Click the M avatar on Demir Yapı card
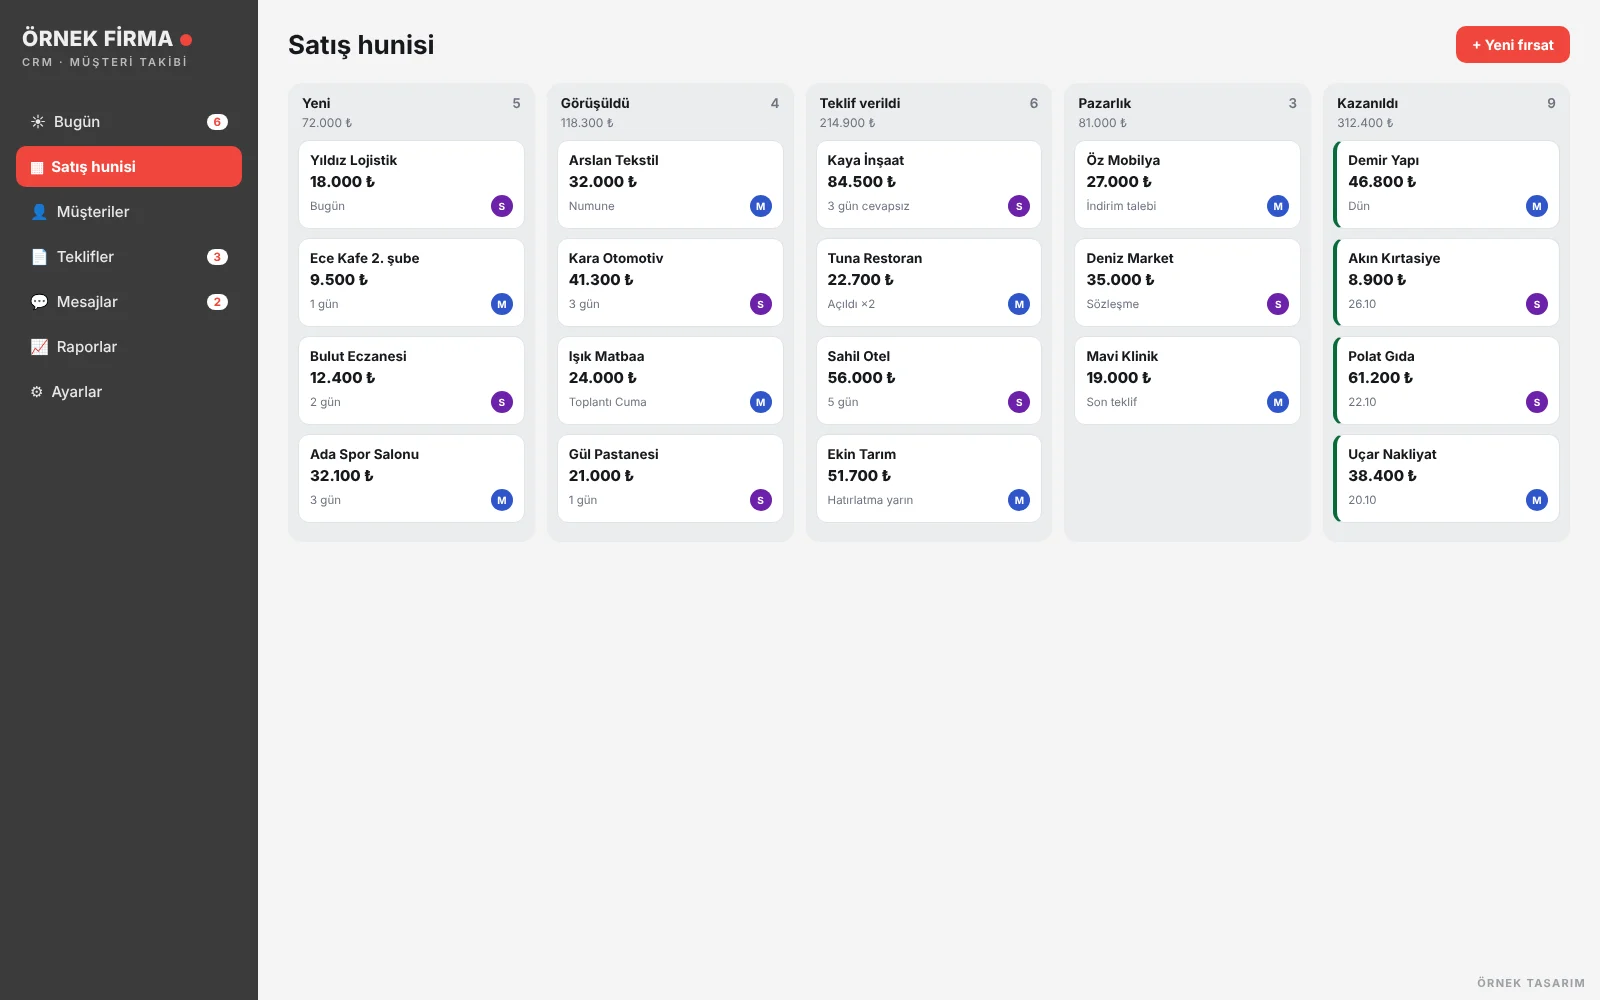Screen dimensions: 1600x1000 tap(1537, 206)
